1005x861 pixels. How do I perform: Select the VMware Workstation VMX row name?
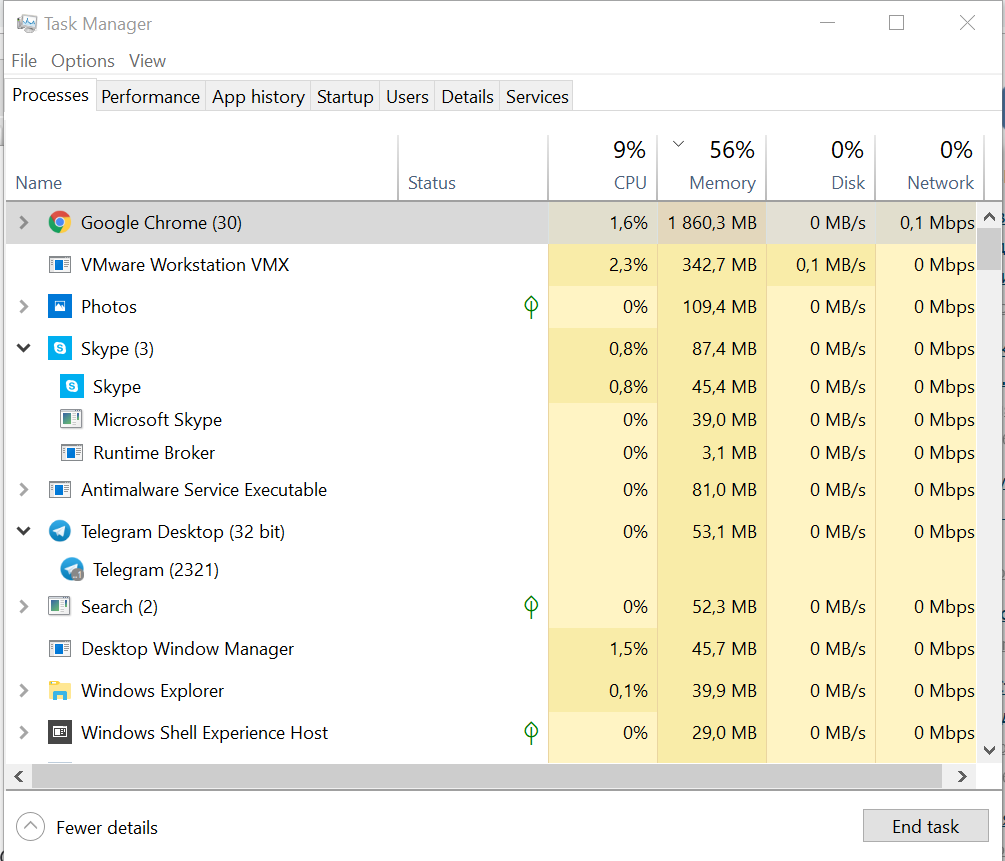click(x=185, y=265)
